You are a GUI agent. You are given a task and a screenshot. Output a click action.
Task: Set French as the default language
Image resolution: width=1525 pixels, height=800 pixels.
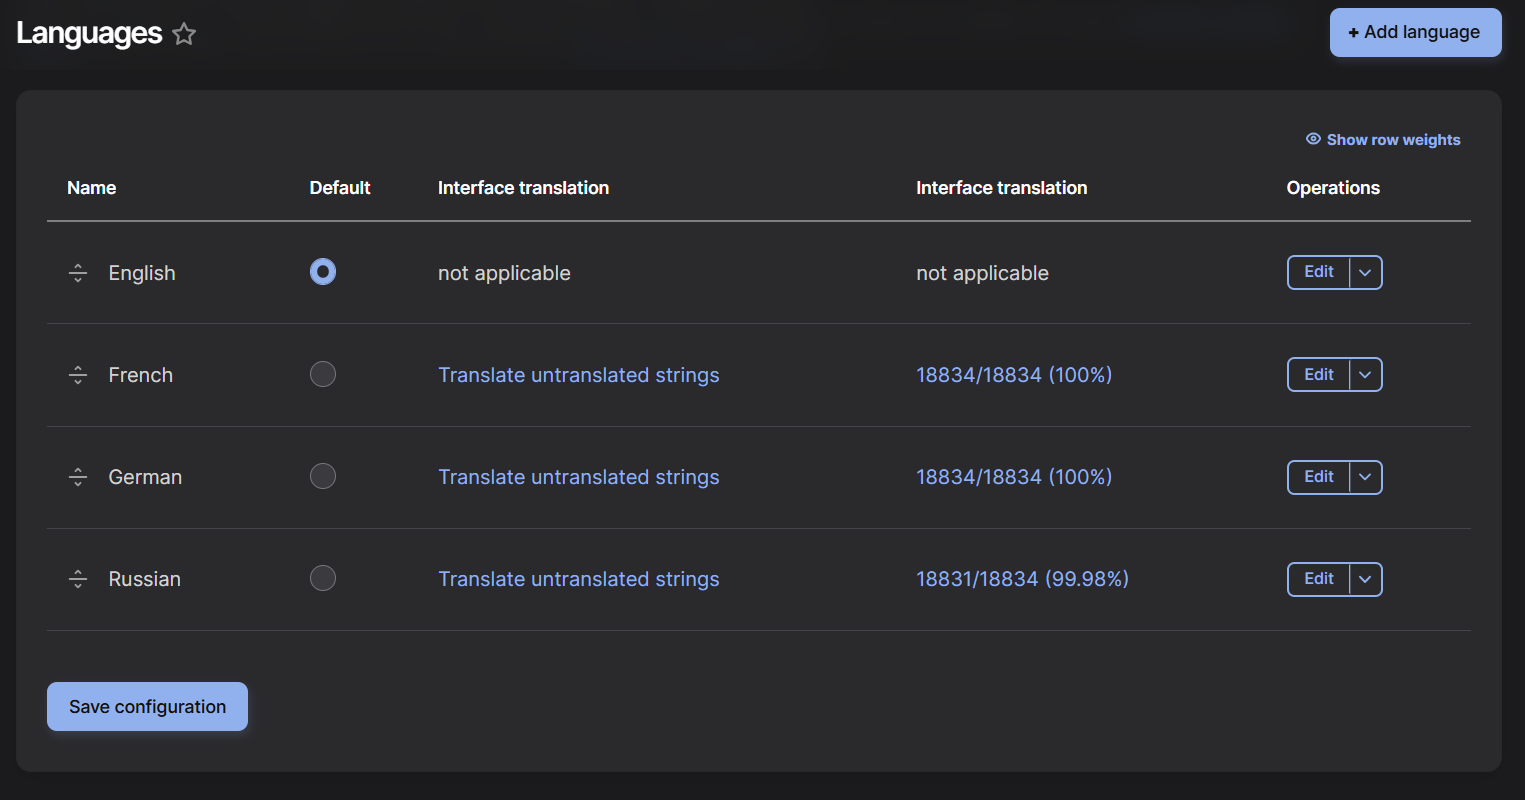point(323,374)
